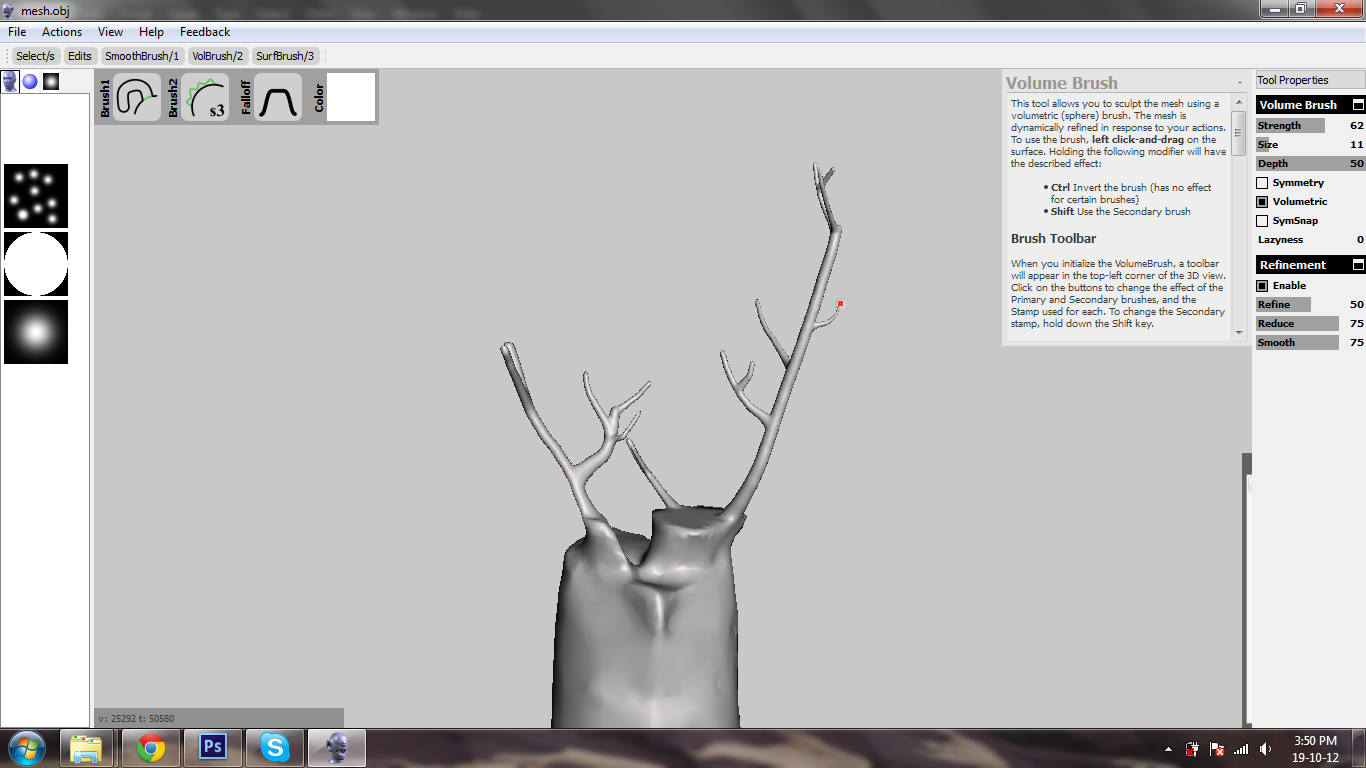Switch to SurfBrush/3 tool
This screenshot has height=768, width=1366.
point(285,56)
